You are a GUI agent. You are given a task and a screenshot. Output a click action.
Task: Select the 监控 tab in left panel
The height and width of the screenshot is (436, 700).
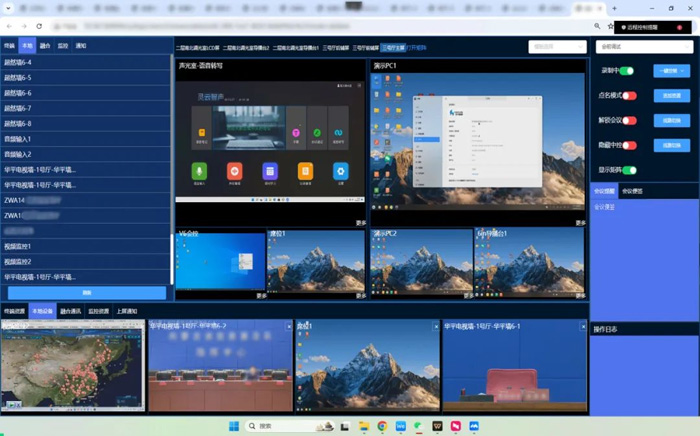[63, 46]
